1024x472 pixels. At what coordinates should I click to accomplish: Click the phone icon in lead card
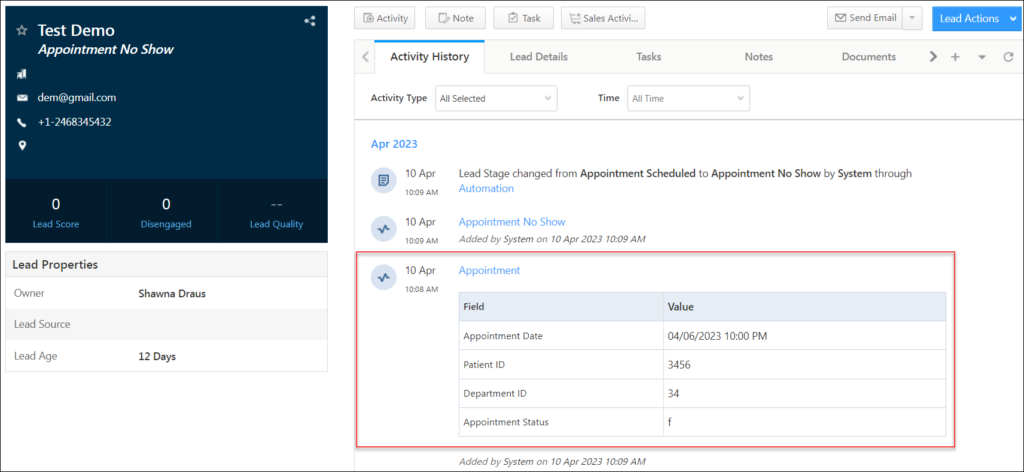(x=22, y=122)
